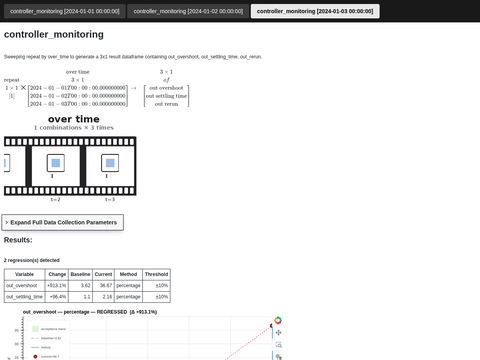The image size is (480, 360).
Task: Open the Bokeh logo link in the plot toolbar
Action: [x=278, y=320]
